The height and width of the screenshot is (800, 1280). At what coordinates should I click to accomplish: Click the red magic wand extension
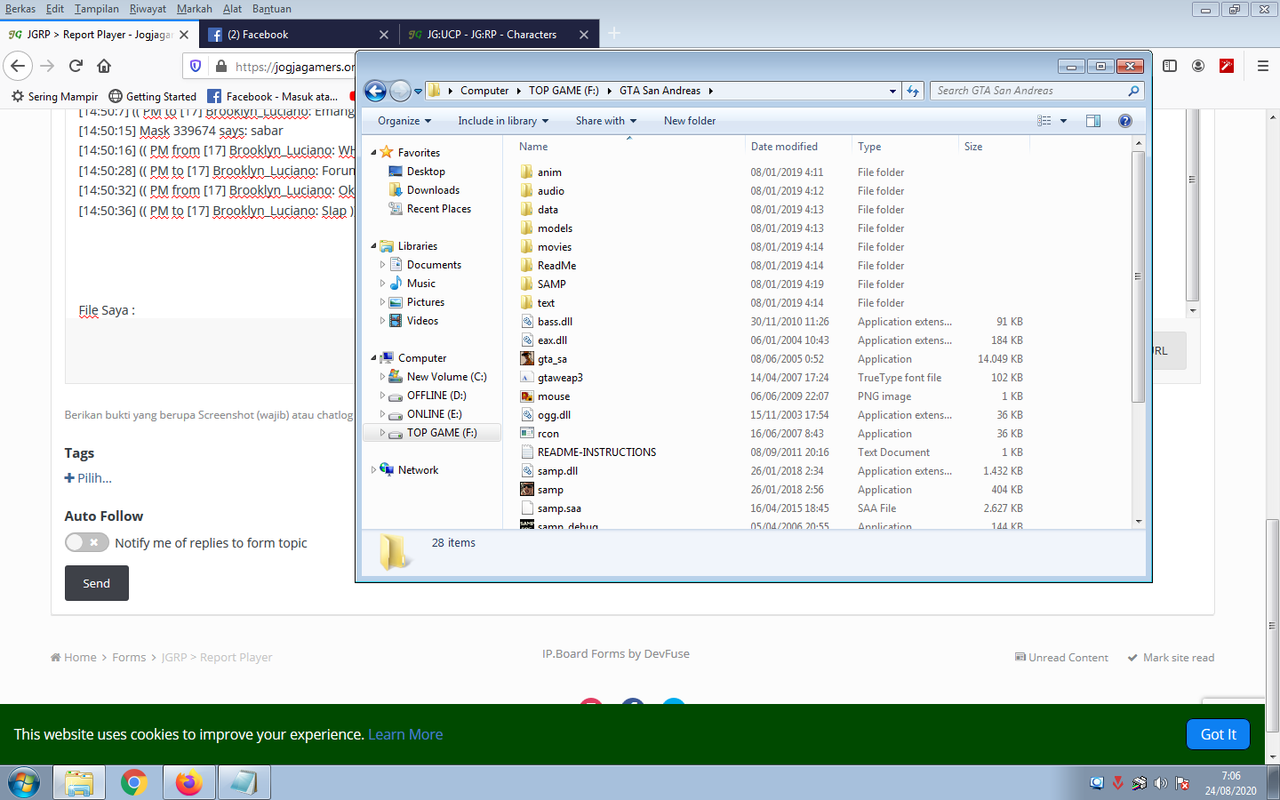click(x=1227, y=66)
